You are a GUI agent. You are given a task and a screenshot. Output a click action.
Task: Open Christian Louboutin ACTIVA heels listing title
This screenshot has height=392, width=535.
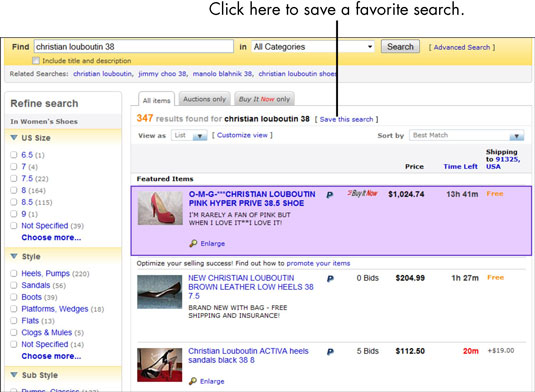pos(248,355)
